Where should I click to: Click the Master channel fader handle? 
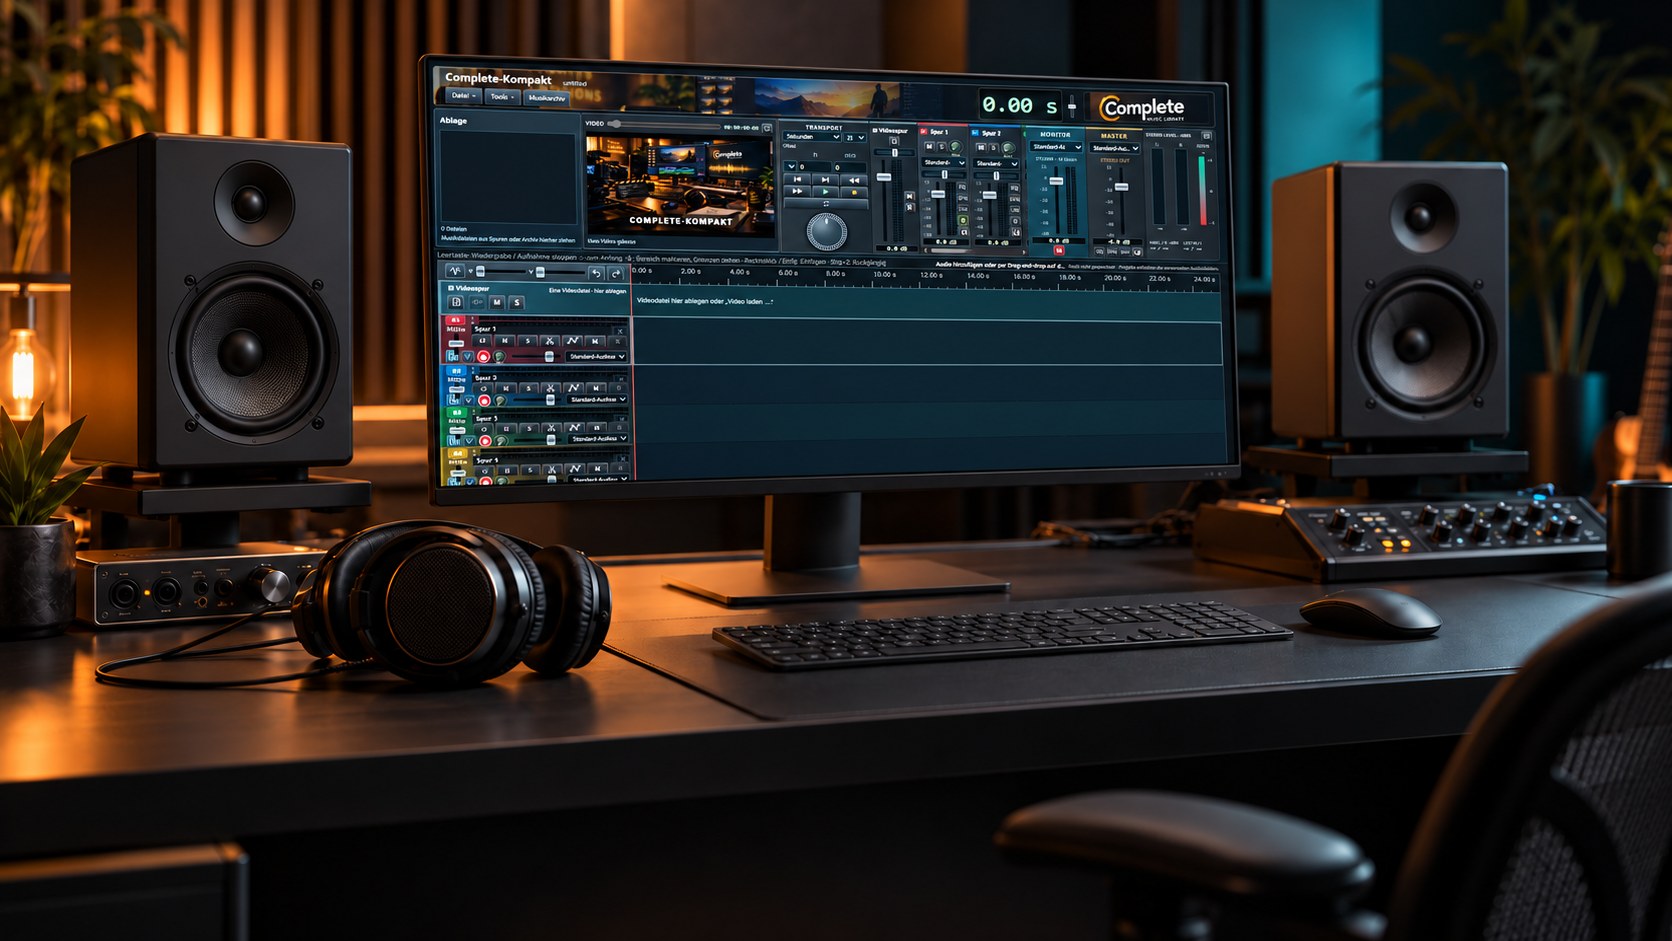pyautogui.click(x=1121, y=187)
